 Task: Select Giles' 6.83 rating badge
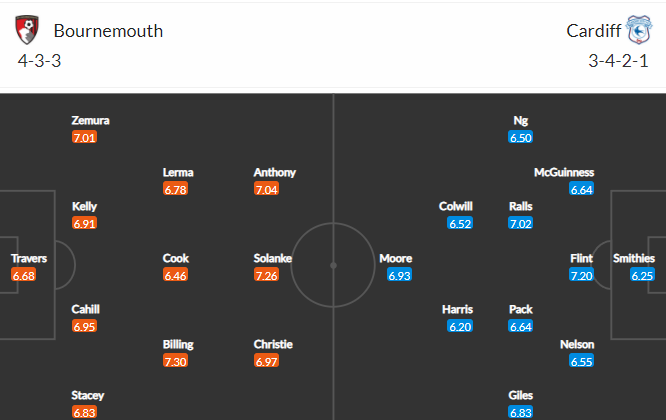click(520, 412)
